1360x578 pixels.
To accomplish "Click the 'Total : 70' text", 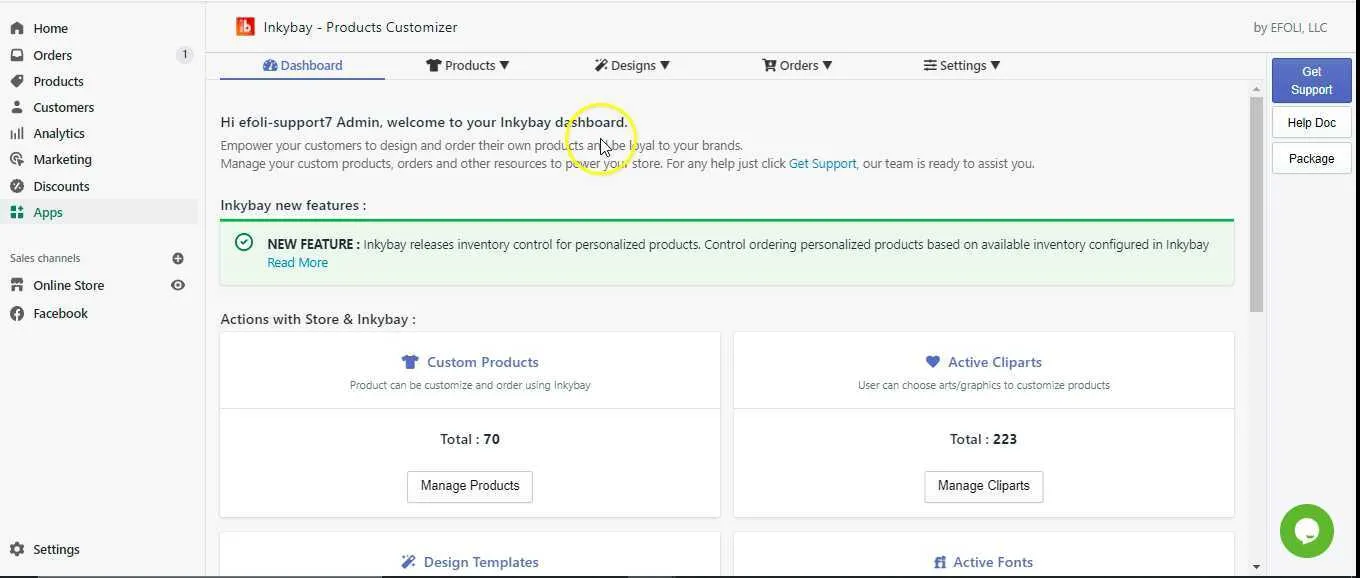I will coord(470,439).
